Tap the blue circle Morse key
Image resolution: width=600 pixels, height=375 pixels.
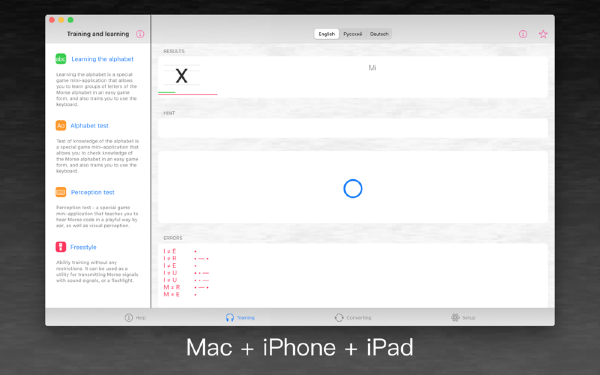pyautogui.click(x=353, y=189)
